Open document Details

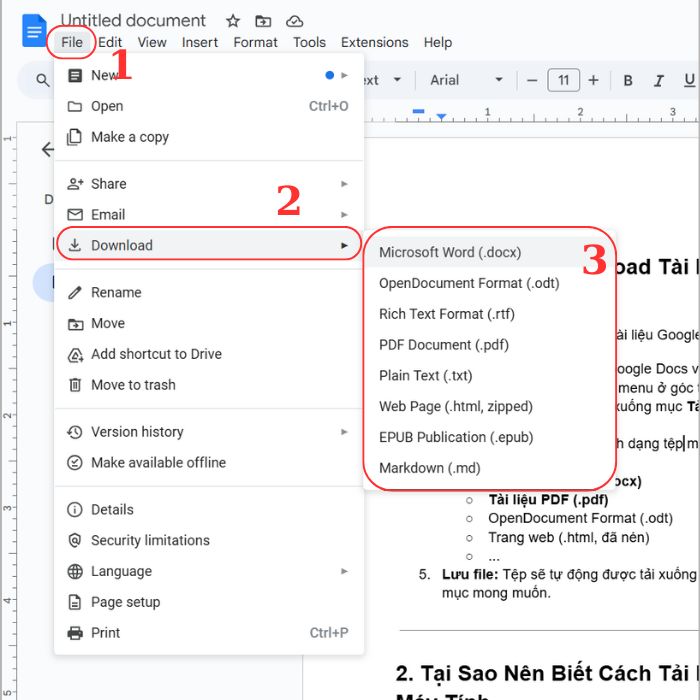tap(208, 509)
